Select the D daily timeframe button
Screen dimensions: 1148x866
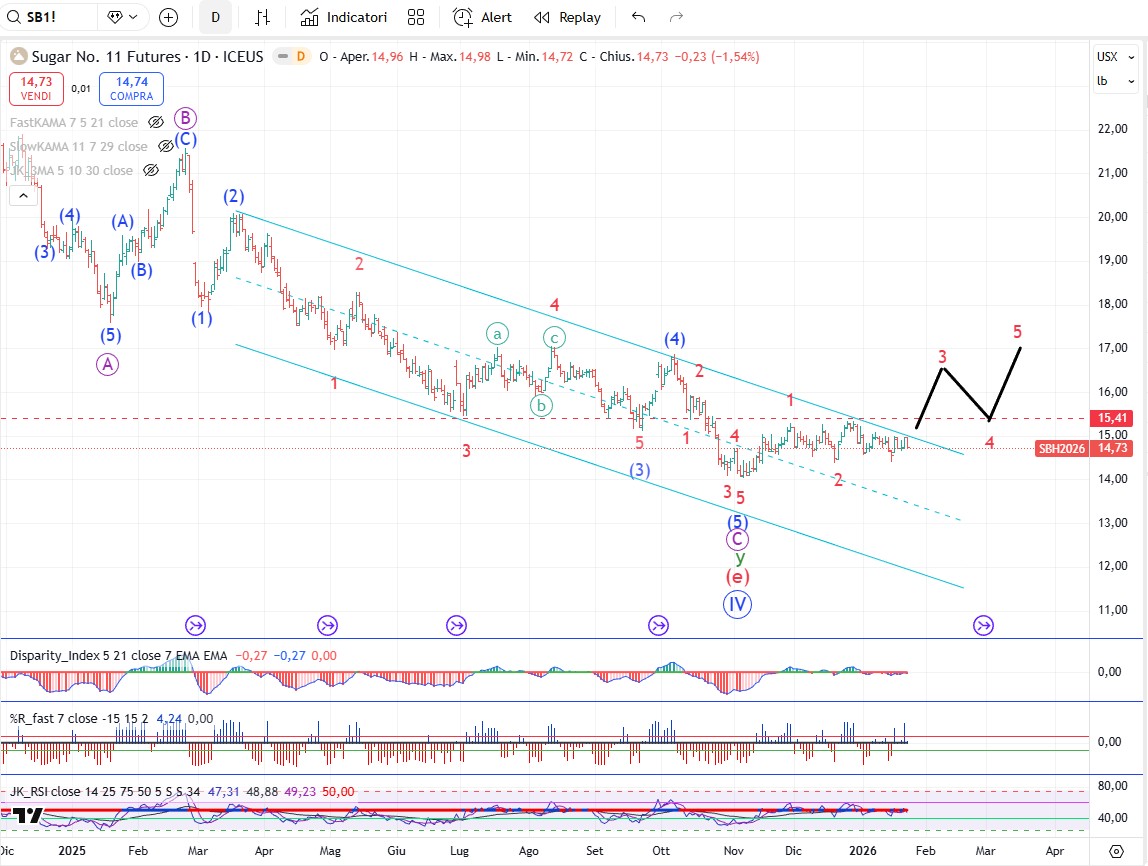click(215, 17)
